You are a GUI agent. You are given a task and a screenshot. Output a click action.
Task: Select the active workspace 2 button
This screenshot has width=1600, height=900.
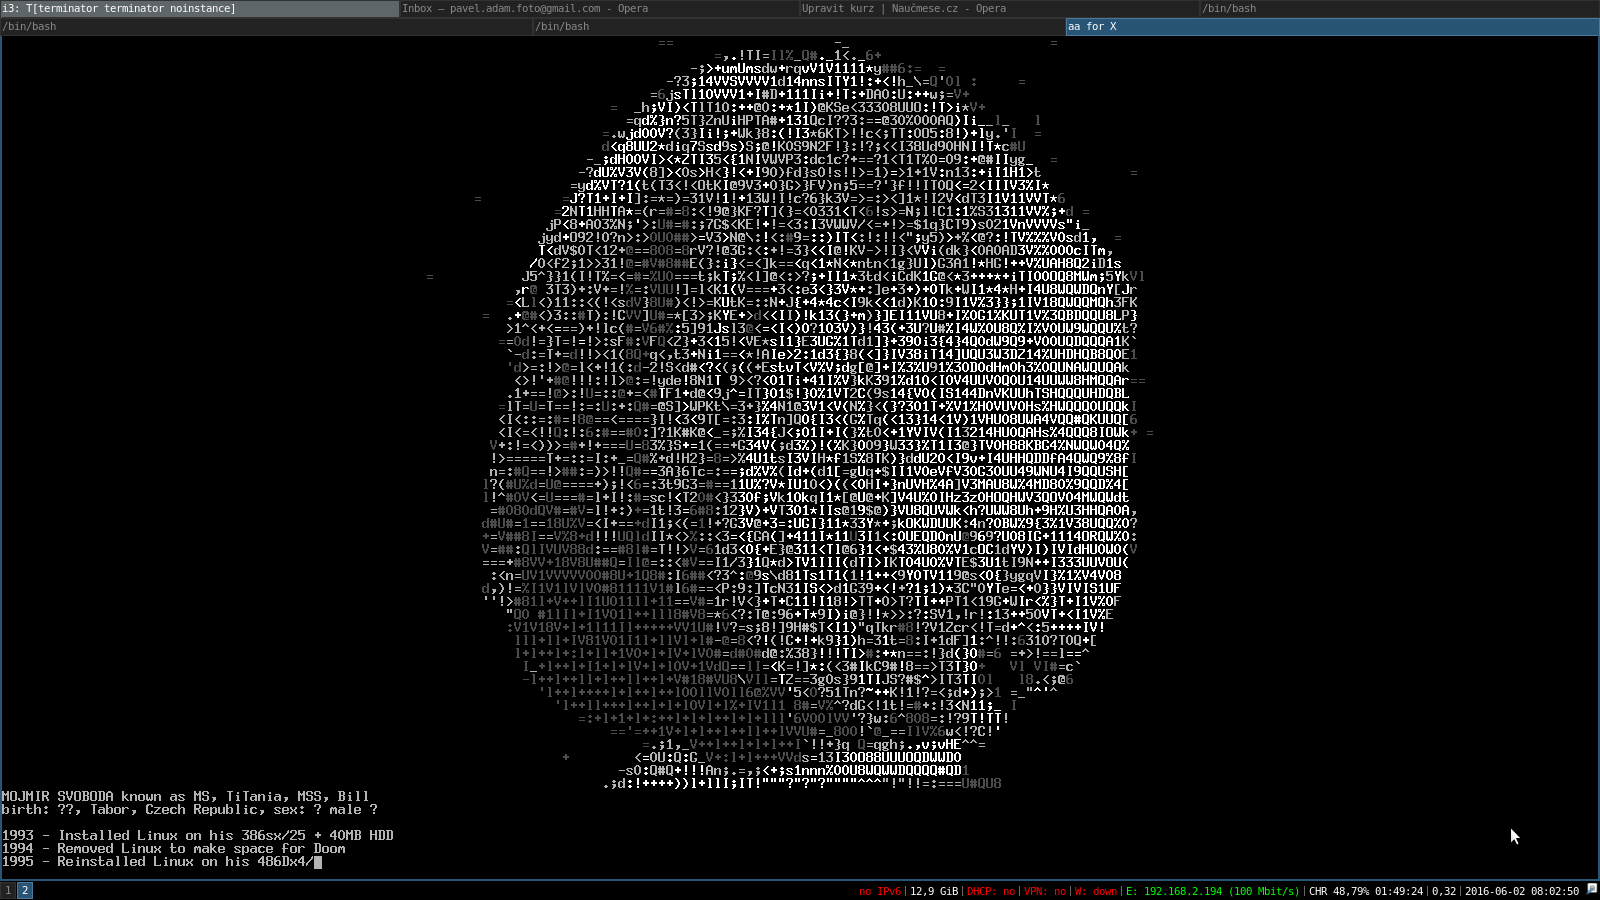coord(25,890)
